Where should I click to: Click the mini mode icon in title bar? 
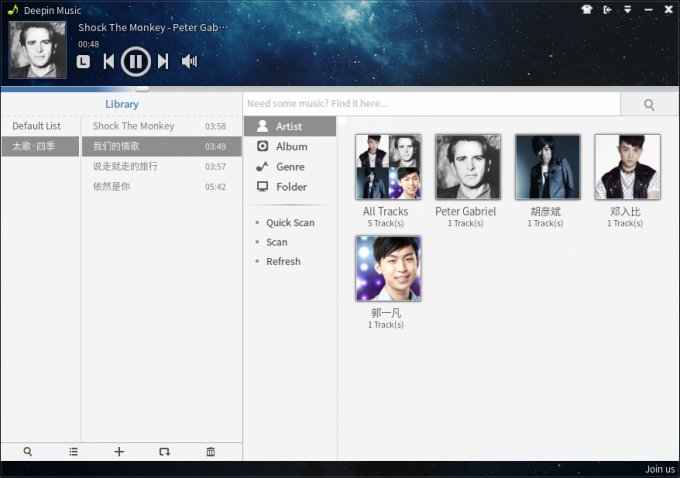607,10
